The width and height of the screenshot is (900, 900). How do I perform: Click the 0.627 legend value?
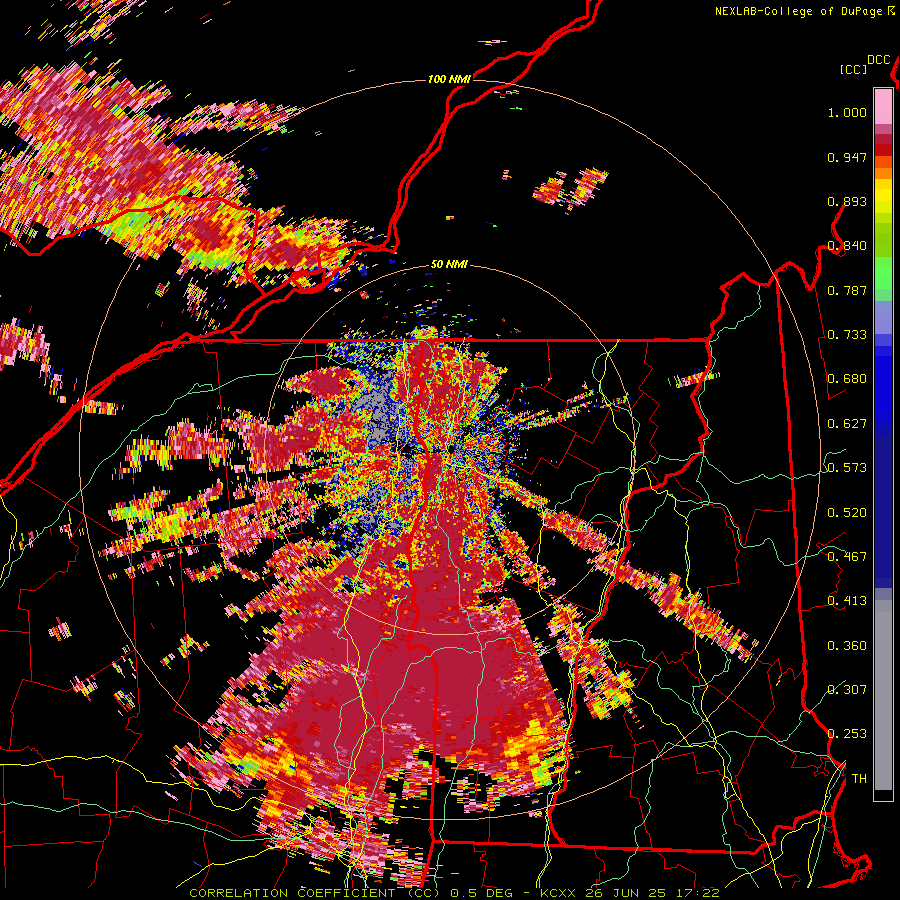coord(847,424)
